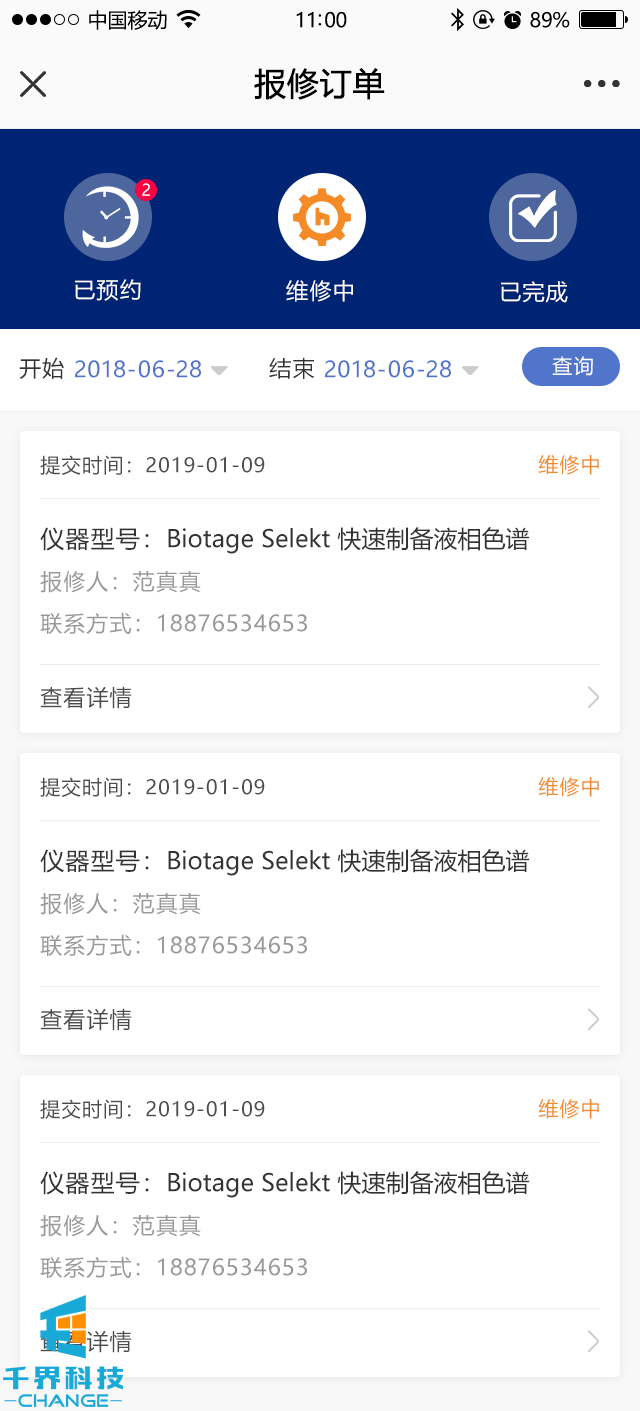Select the orange gear 维修中 icon
The image size is (640, 1411).
(321, 217)
